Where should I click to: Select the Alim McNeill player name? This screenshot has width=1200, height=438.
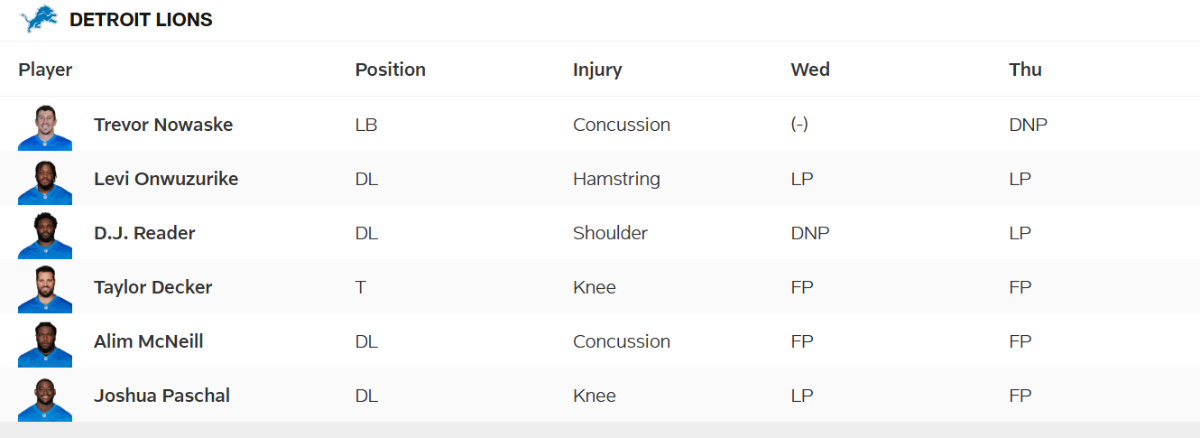pyautogui.click(x=149, y=341)
